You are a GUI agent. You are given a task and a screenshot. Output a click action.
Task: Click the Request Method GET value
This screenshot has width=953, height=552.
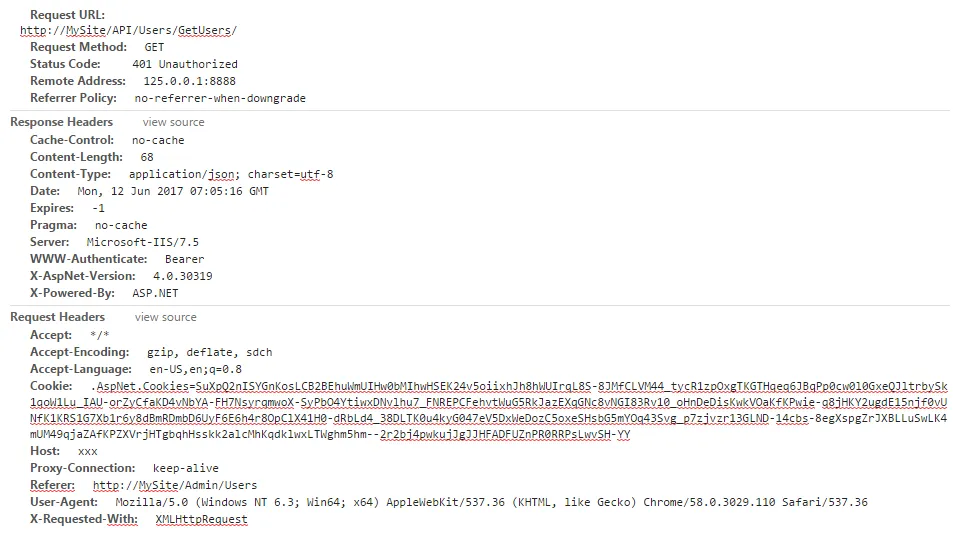[x=154, y=47]
